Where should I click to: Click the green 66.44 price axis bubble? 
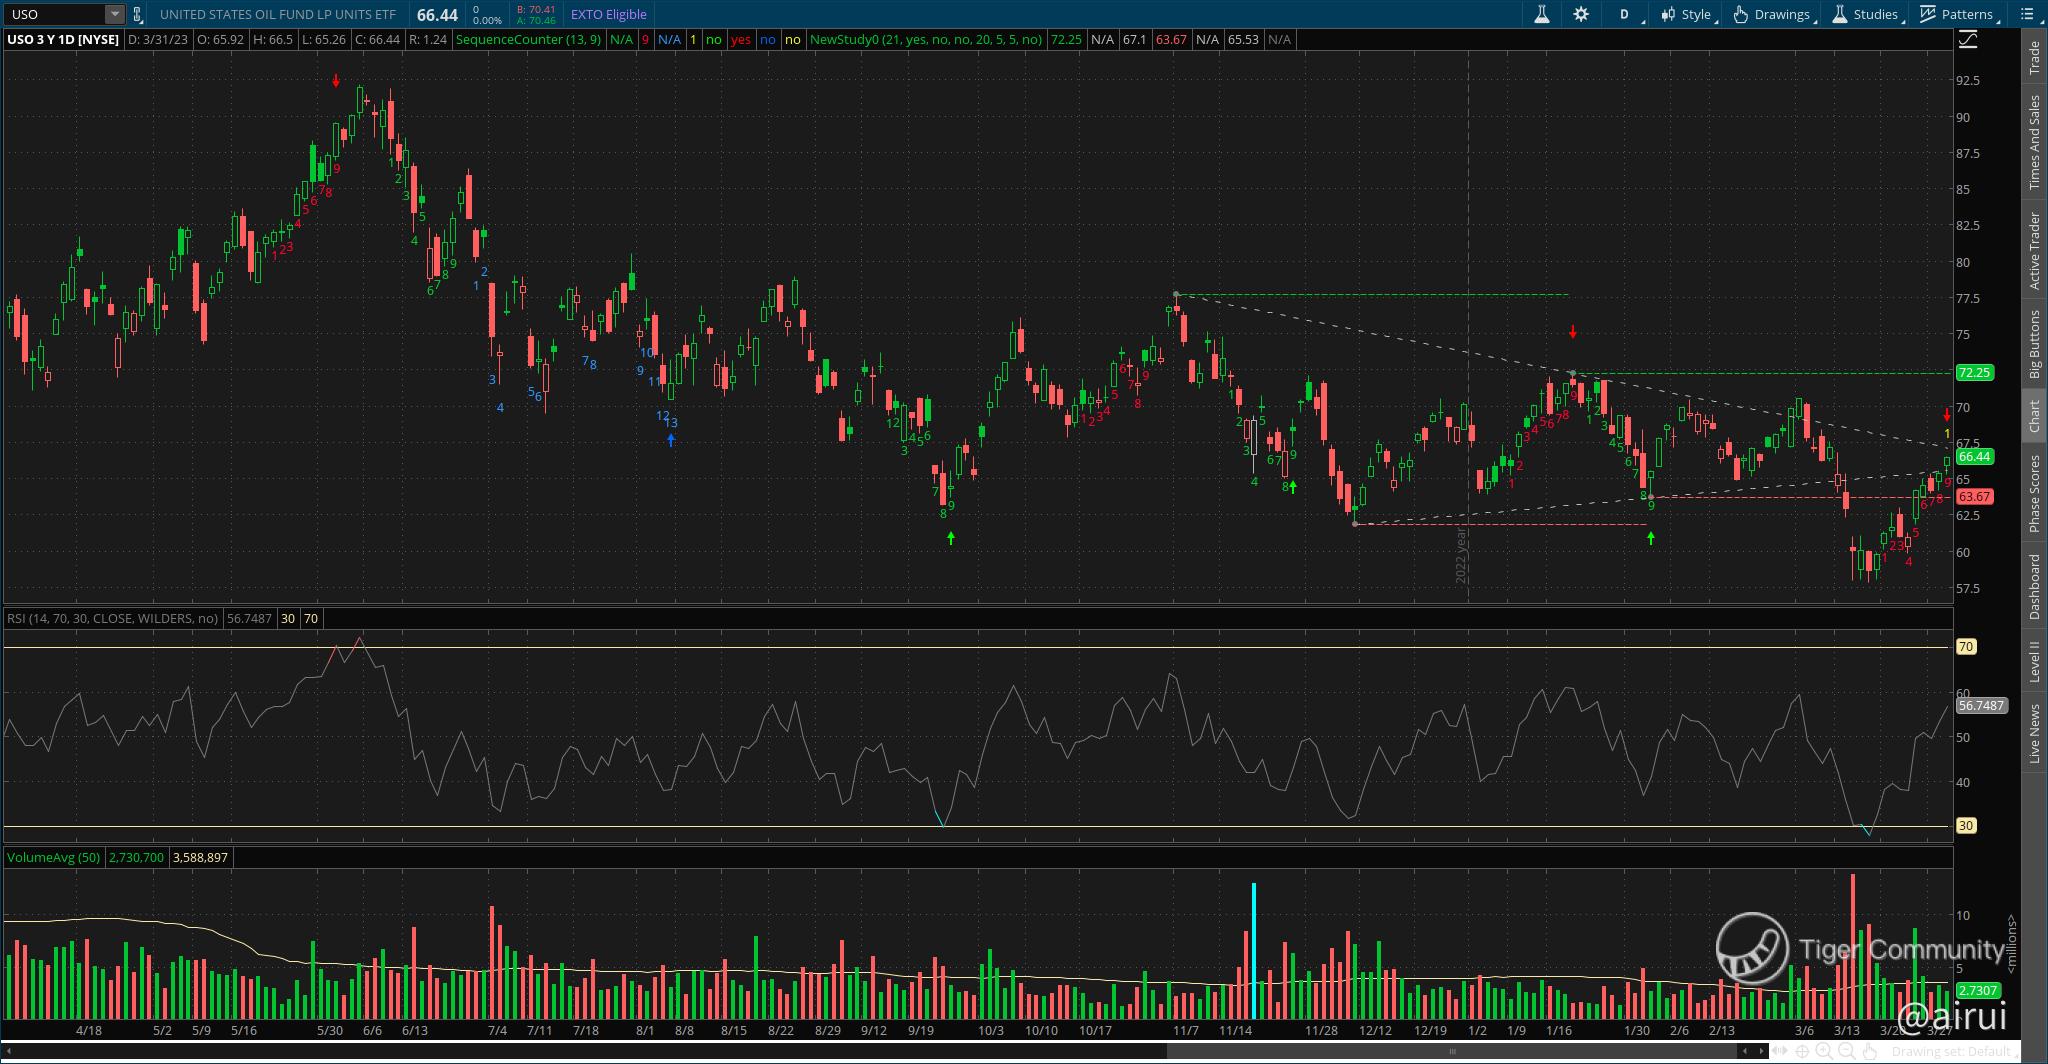coord(1974,456)
